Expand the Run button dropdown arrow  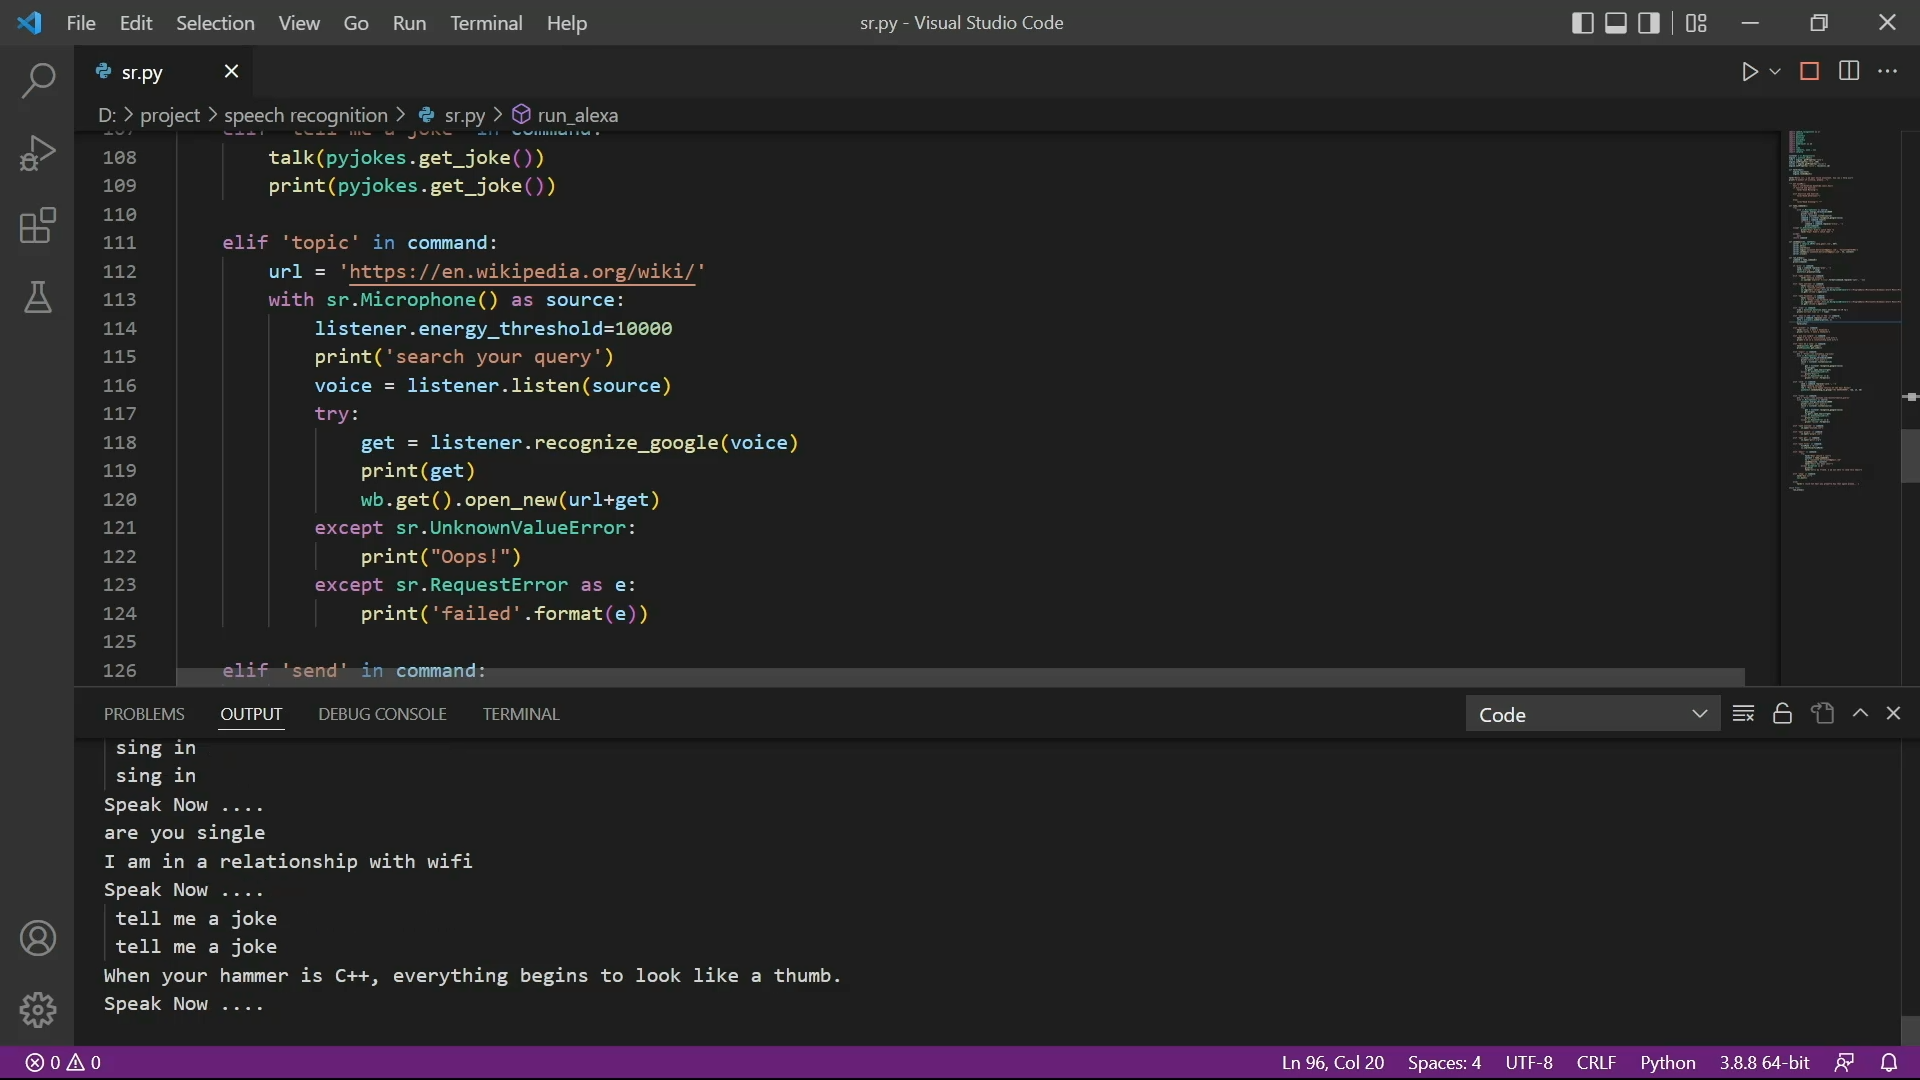[1775, 72]
